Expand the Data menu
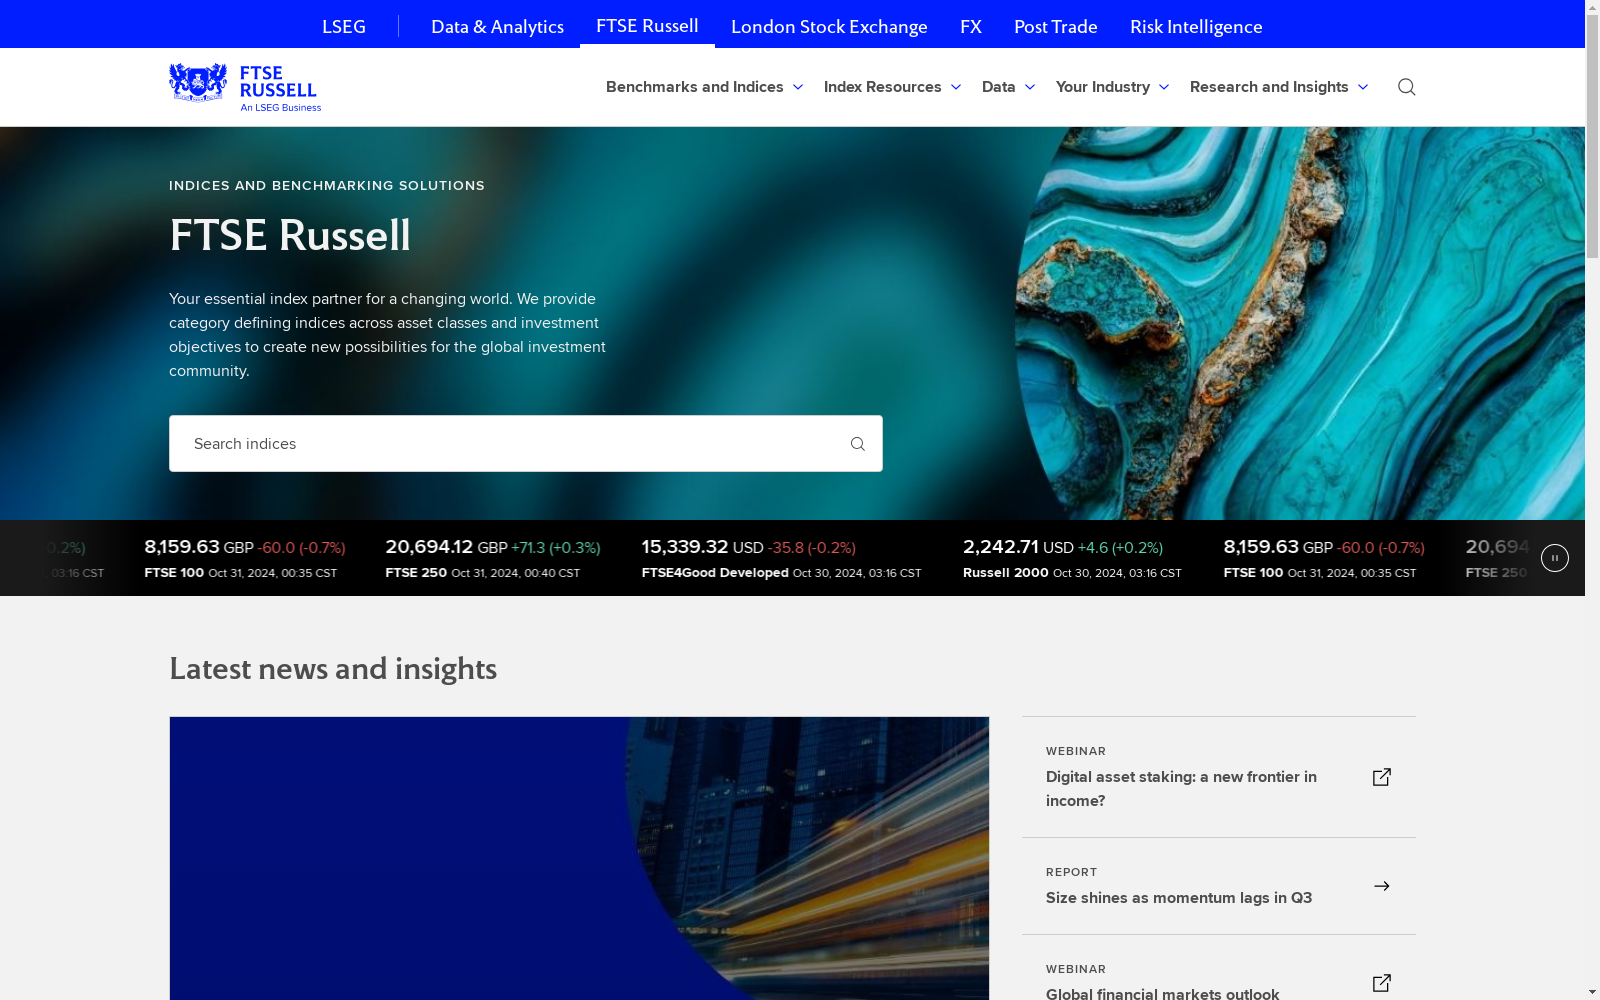Image resolution: width=1600 pixels, height=1000 pixels. pyautogui.click(x=1009, y=87)
